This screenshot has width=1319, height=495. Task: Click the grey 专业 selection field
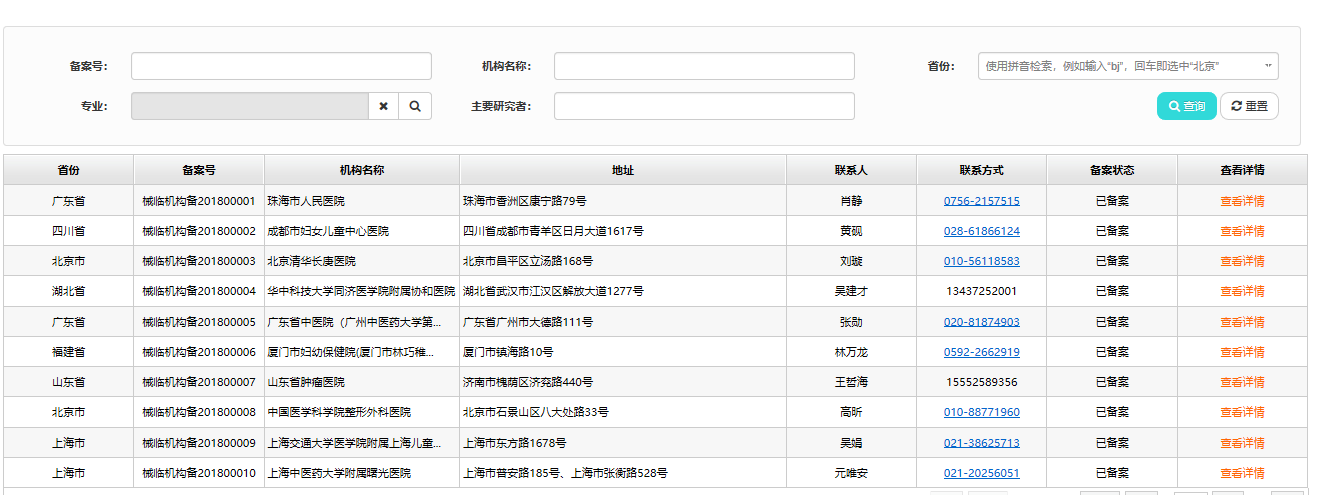tap(249, 106)
